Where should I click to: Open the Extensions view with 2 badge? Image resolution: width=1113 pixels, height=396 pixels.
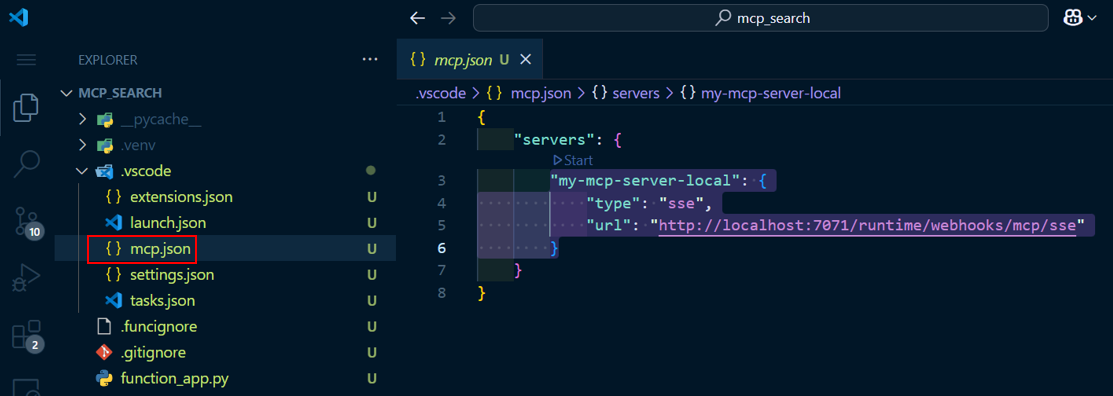tap(27, 337)
